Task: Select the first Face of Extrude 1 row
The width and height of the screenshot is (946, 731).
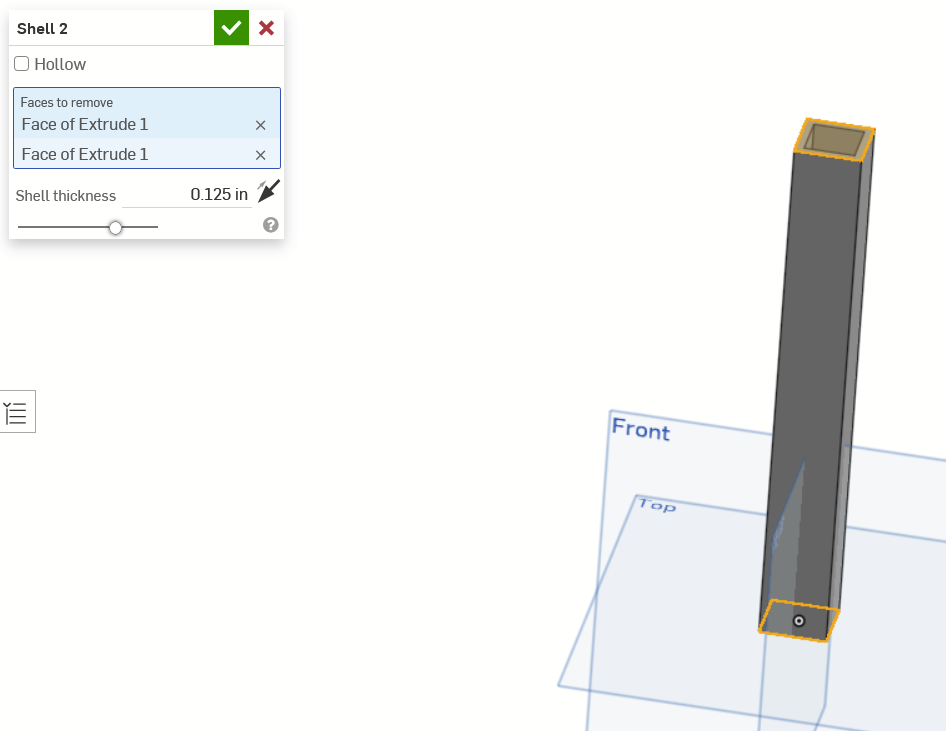Action: coord(147,125)
